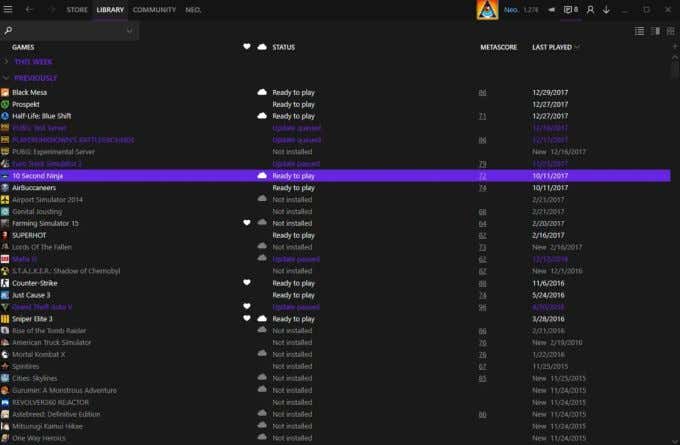Select Cities: Skylines row

[335, 378]
